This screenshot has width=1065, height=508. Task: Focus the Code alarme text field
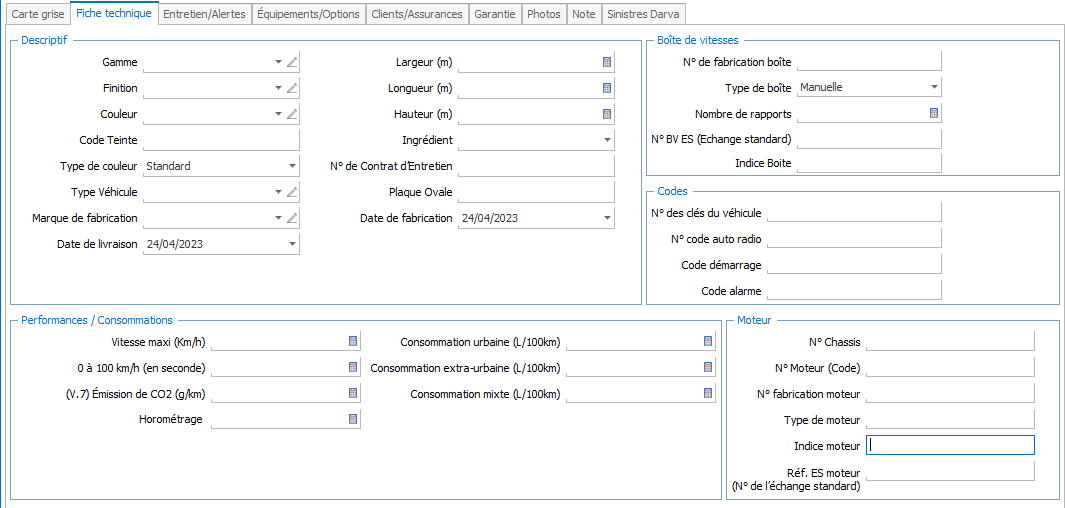853,291
